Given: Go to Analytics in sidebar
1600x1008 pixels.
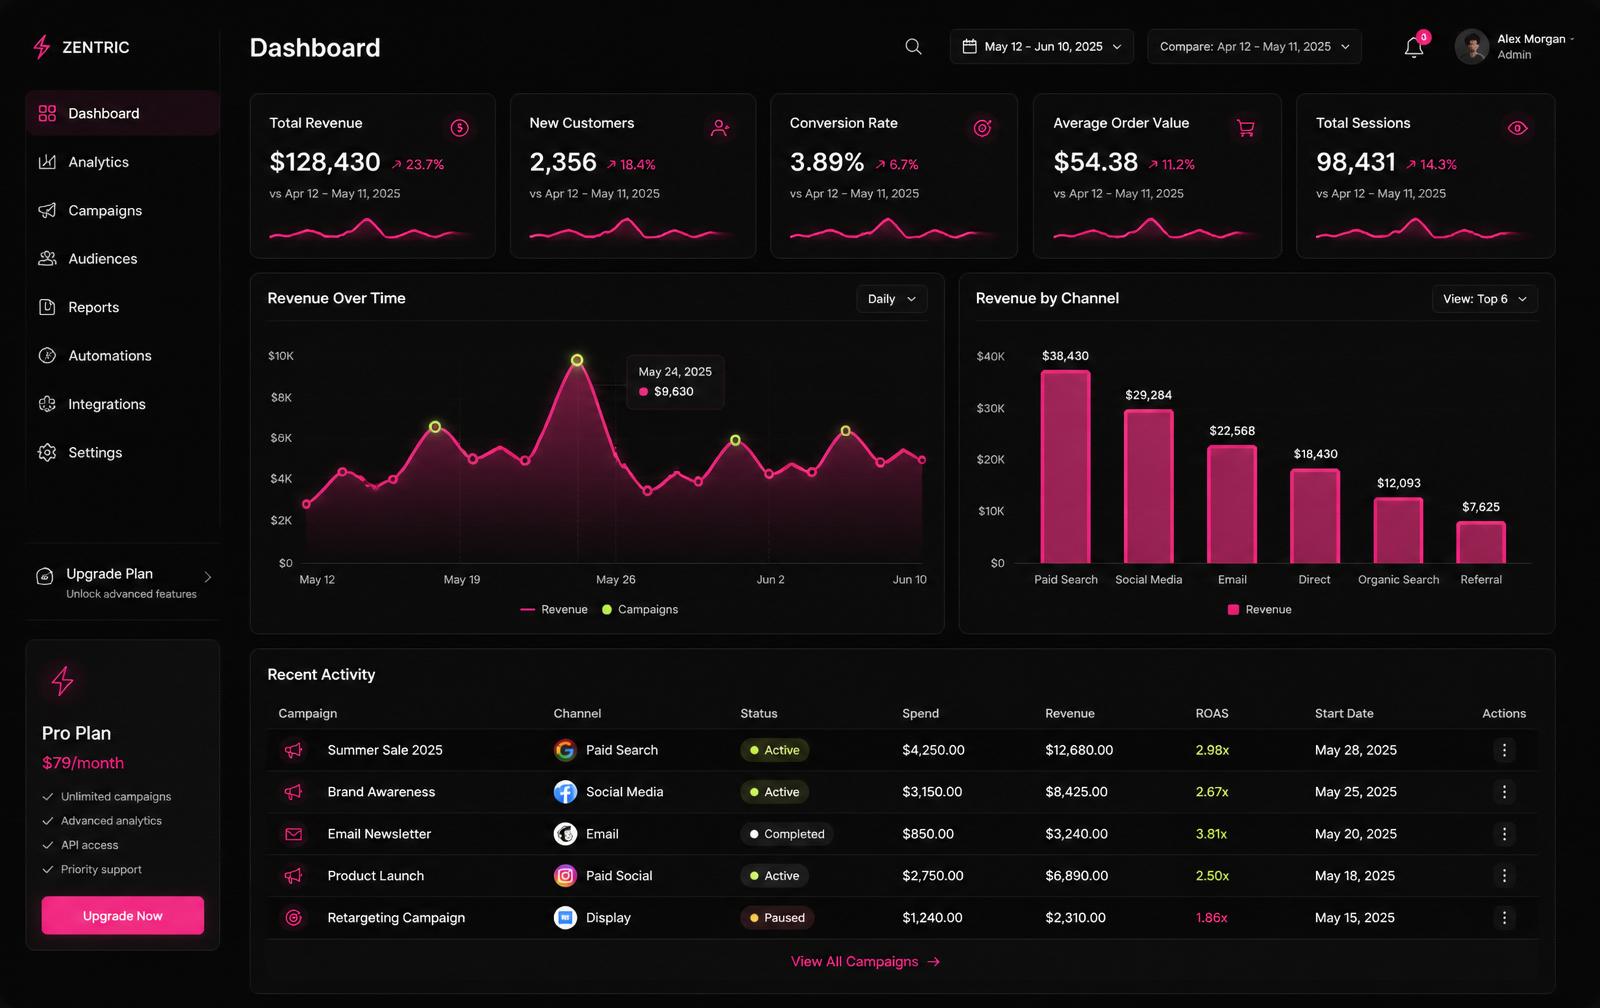Looking at the screenshot, I should click(x=122, y=162).
